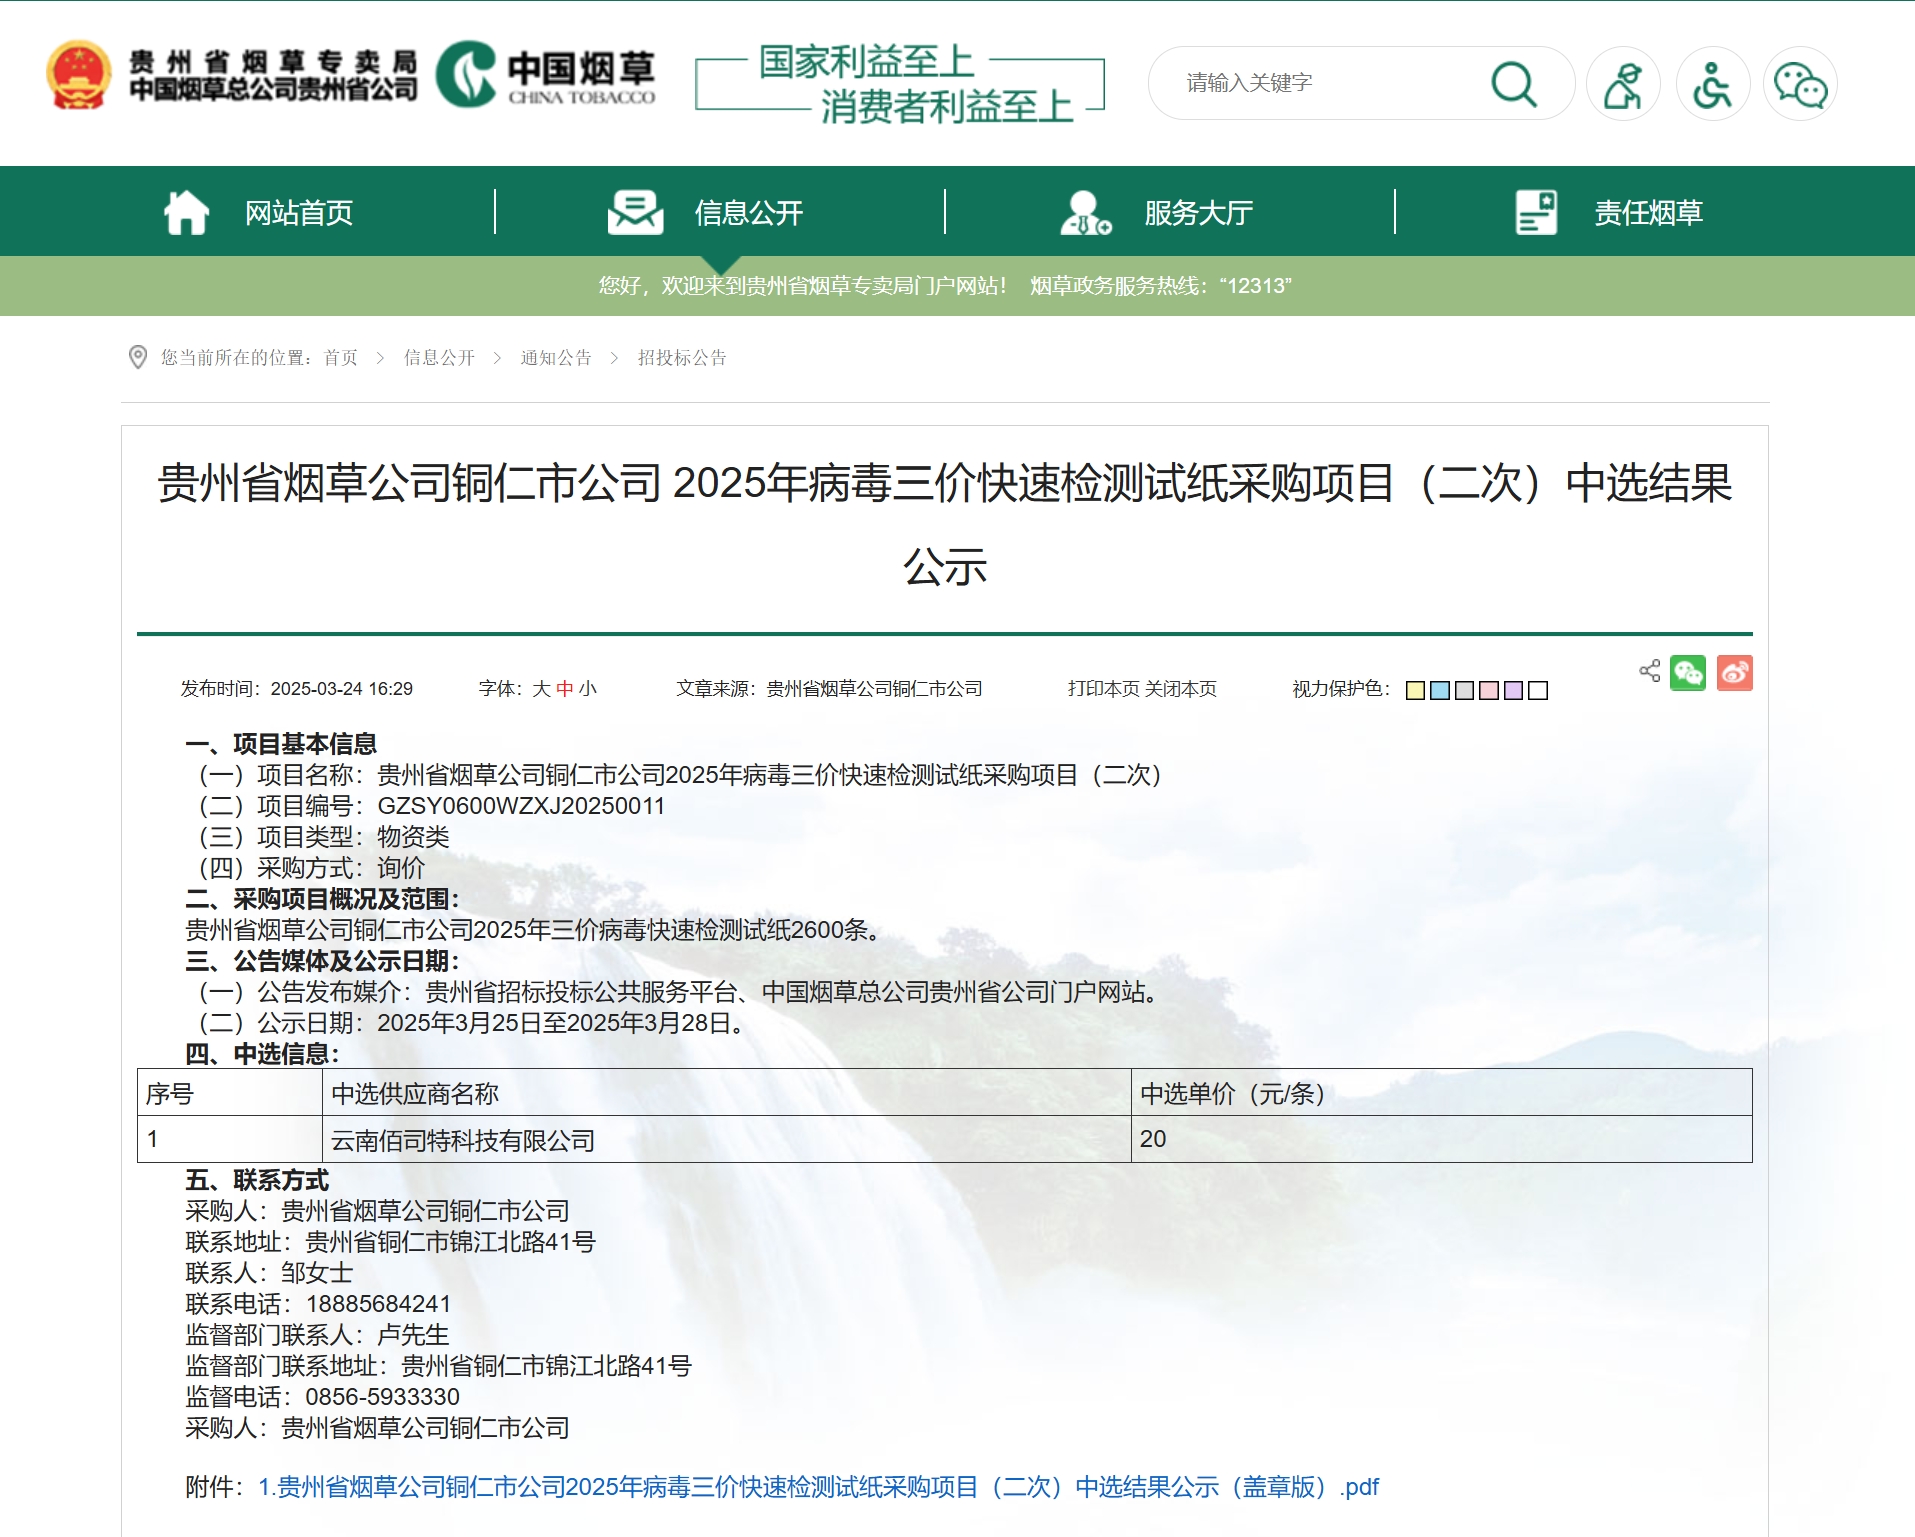Choose the blue eye-protection background
The width and height of the screenshot is (1915, 1537).
coord(1439,690)
